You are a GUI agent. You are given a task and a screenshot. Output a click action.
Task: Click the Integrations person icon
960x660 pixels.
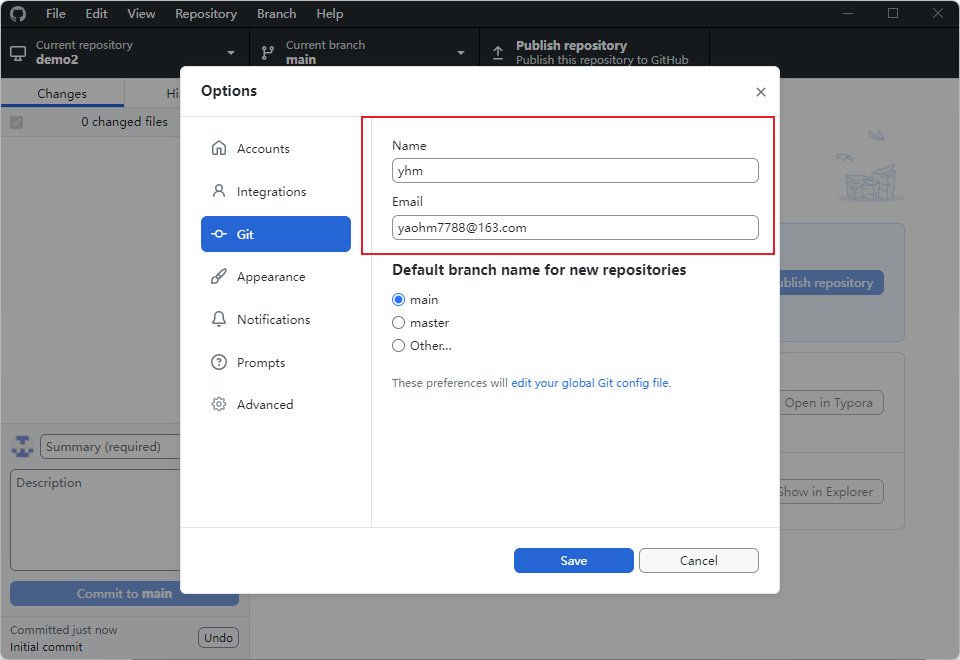pyautogui.click(x=219, y=191)
